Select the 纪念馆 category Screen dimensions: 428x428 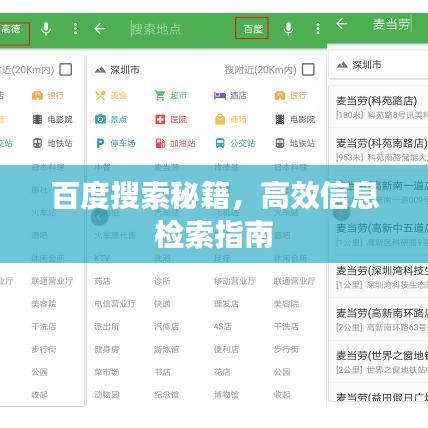tap(166, 395)
